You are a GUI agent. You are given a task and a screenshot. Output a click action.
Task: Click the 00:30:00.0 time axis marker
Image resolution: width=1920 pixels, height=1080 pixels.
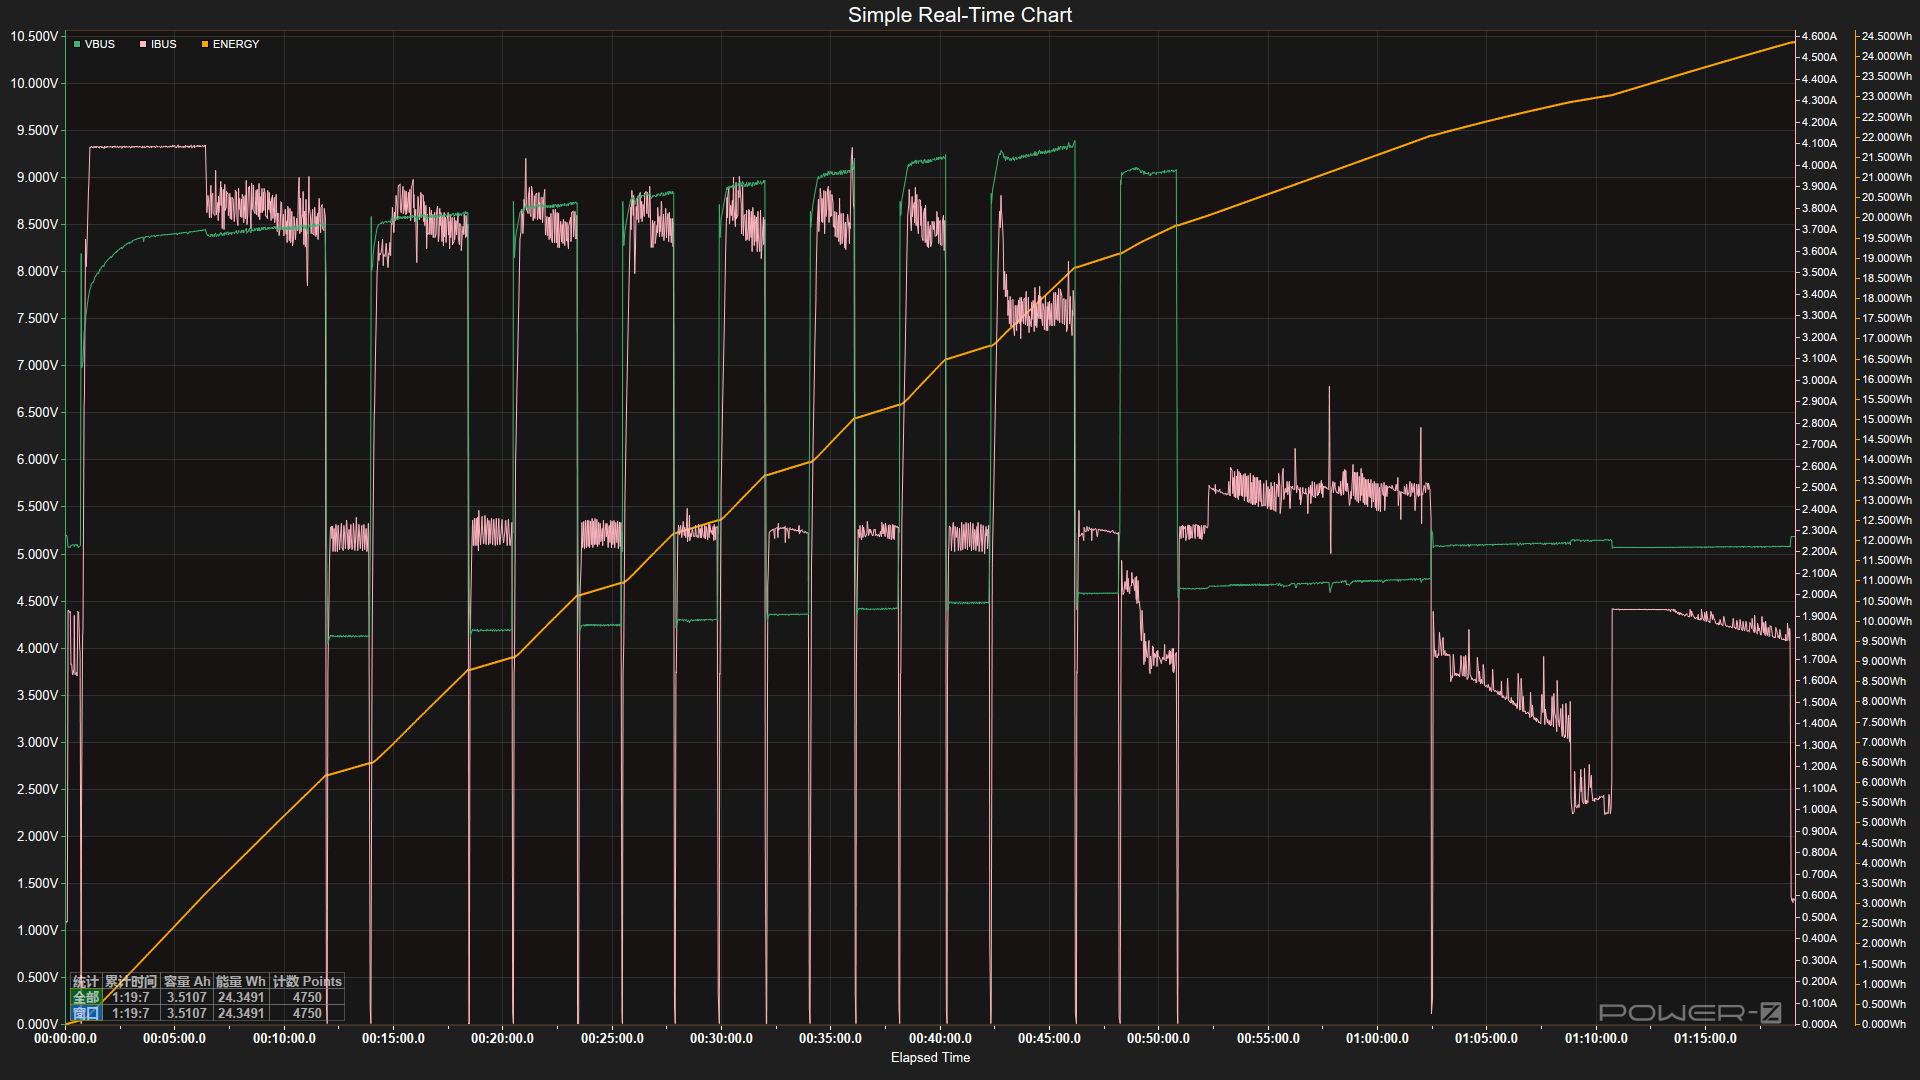721,1038
